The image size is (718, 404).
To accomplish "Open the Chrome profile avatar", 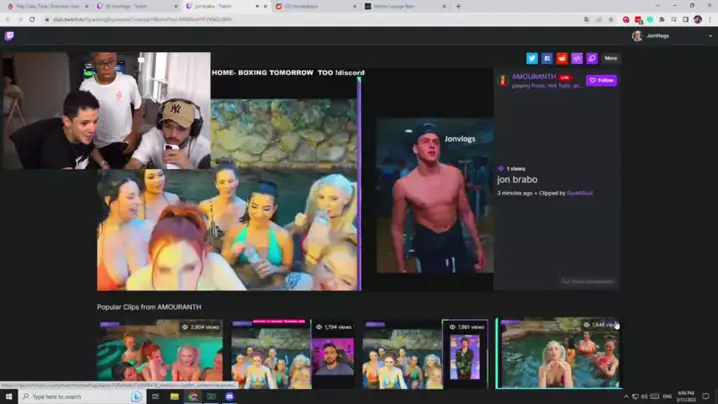I will pyautogui.click(x=698, y=20).
